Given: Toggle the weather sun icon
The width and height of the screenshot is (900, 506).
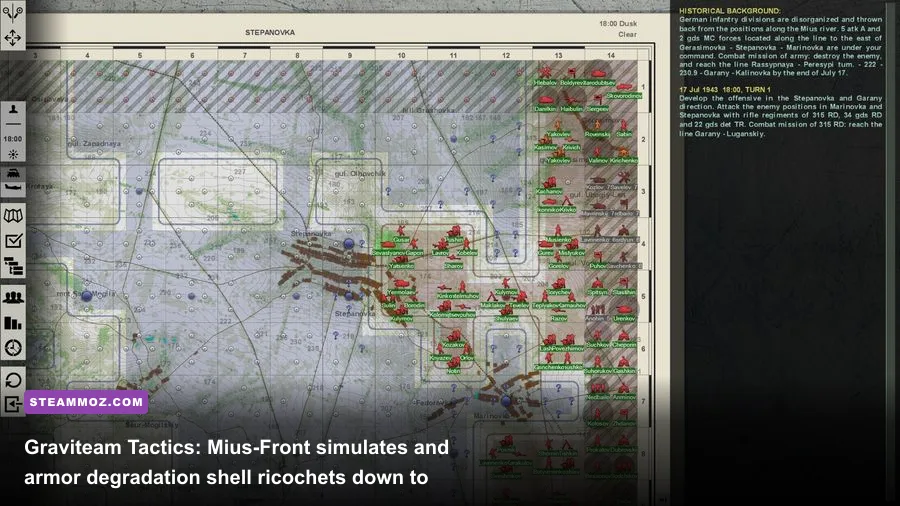Looking at the screenshot, I should point(13,154).
